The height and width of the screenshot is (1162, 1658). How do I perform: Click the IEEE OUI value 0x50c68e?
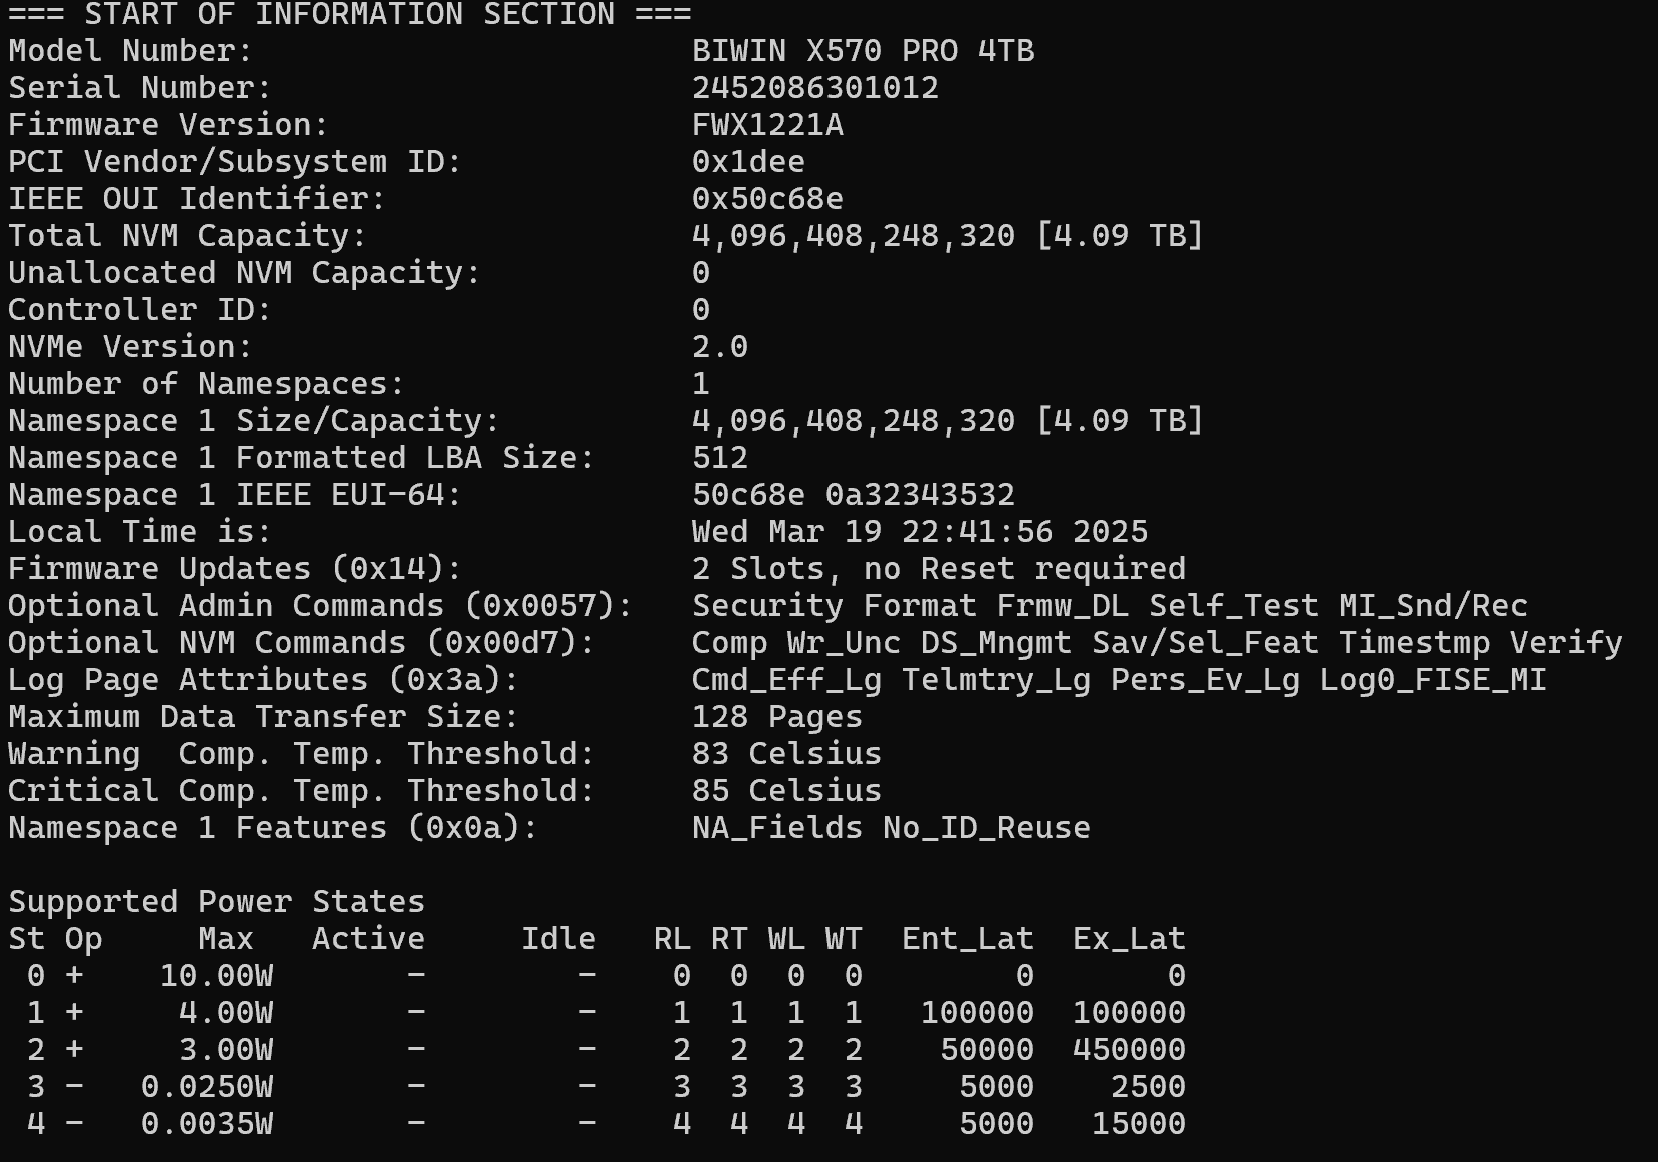767,199
